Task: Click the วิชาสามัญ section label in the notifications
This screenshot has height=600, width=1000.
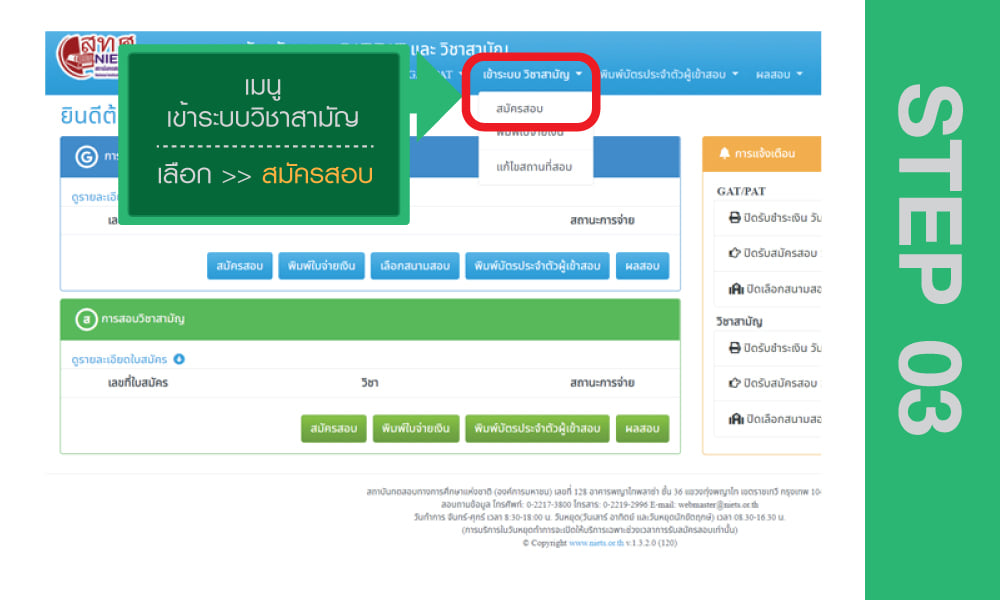Action: click(739, 321)
